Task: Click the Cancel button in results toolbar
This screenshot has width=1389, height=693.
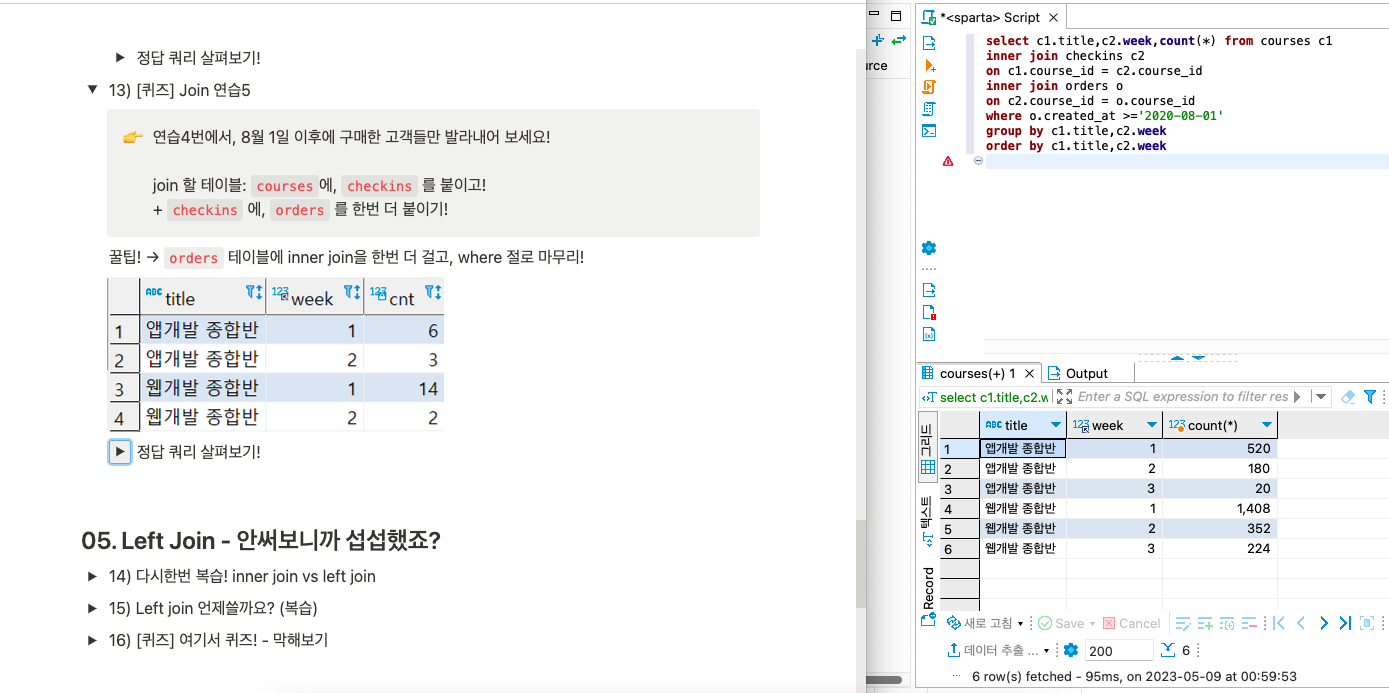Action: point(1131,623)
